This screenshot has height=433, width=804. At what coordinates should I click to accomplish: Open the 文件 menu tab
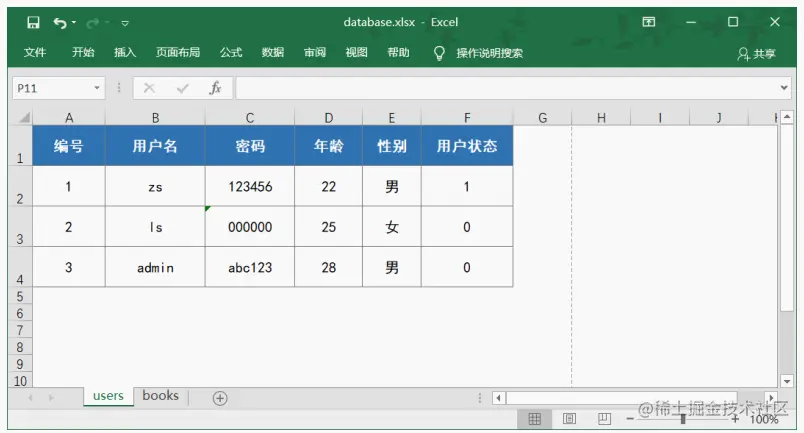point(35,52)
